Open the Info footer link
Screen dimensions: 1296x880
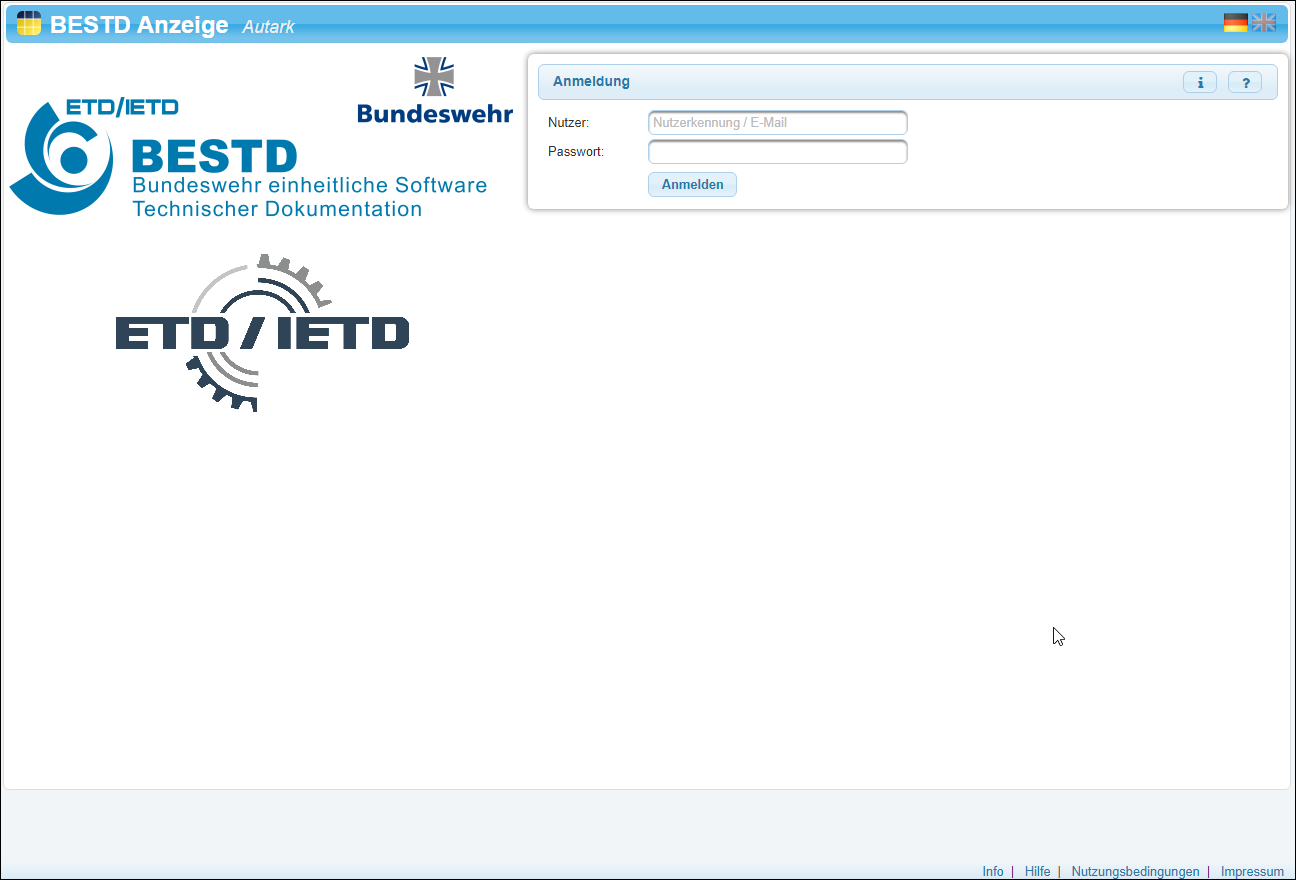[993, 872]
